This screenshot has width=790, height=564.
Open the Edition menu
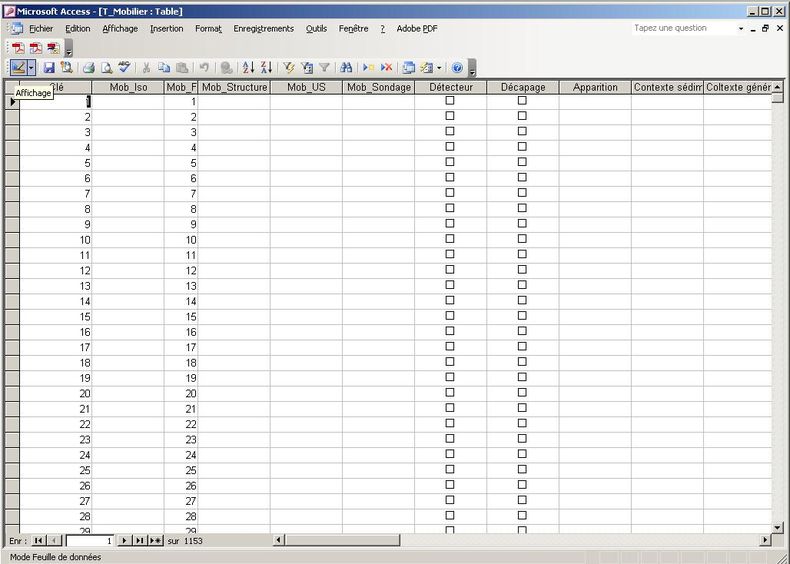point(78,29)
